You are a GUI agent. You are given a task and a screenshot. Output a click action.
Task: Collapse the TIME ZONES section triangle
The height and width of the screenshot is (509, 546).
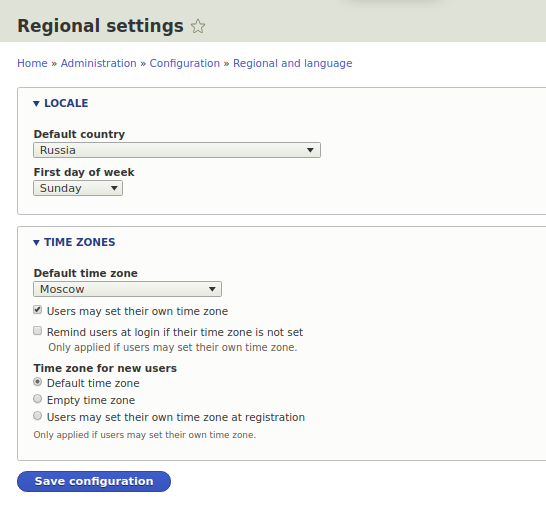(36, 242)
